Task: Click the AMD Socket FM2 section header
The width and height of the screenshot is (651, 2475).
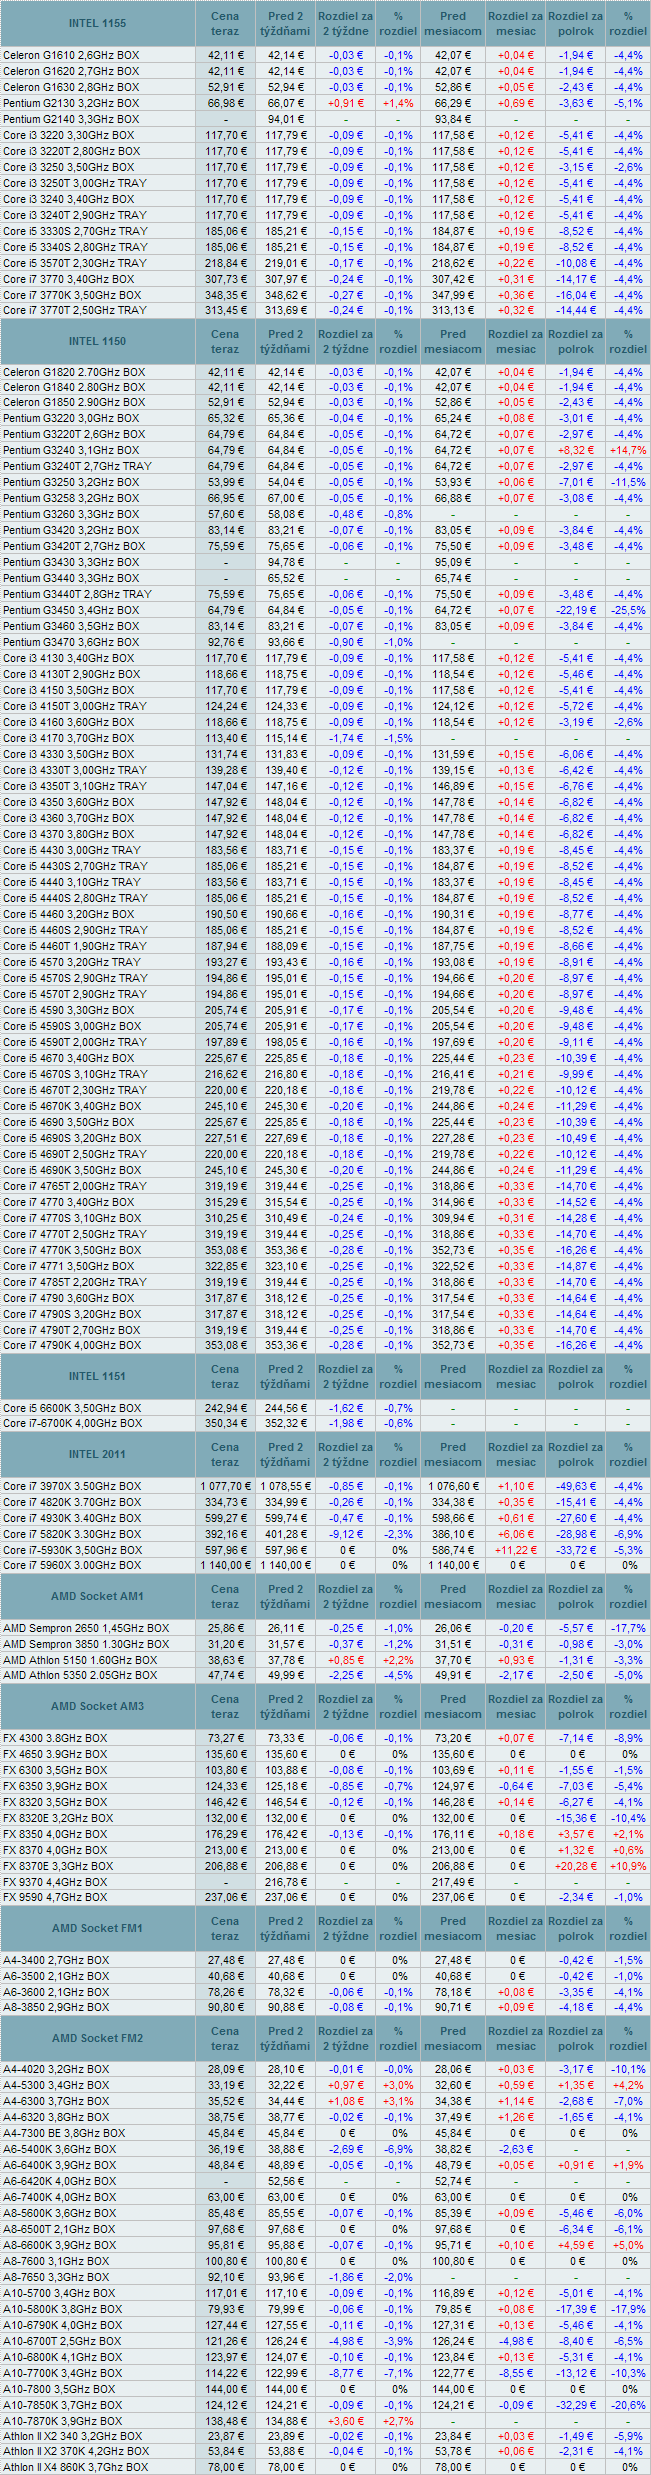Action: pos(97,2038)
